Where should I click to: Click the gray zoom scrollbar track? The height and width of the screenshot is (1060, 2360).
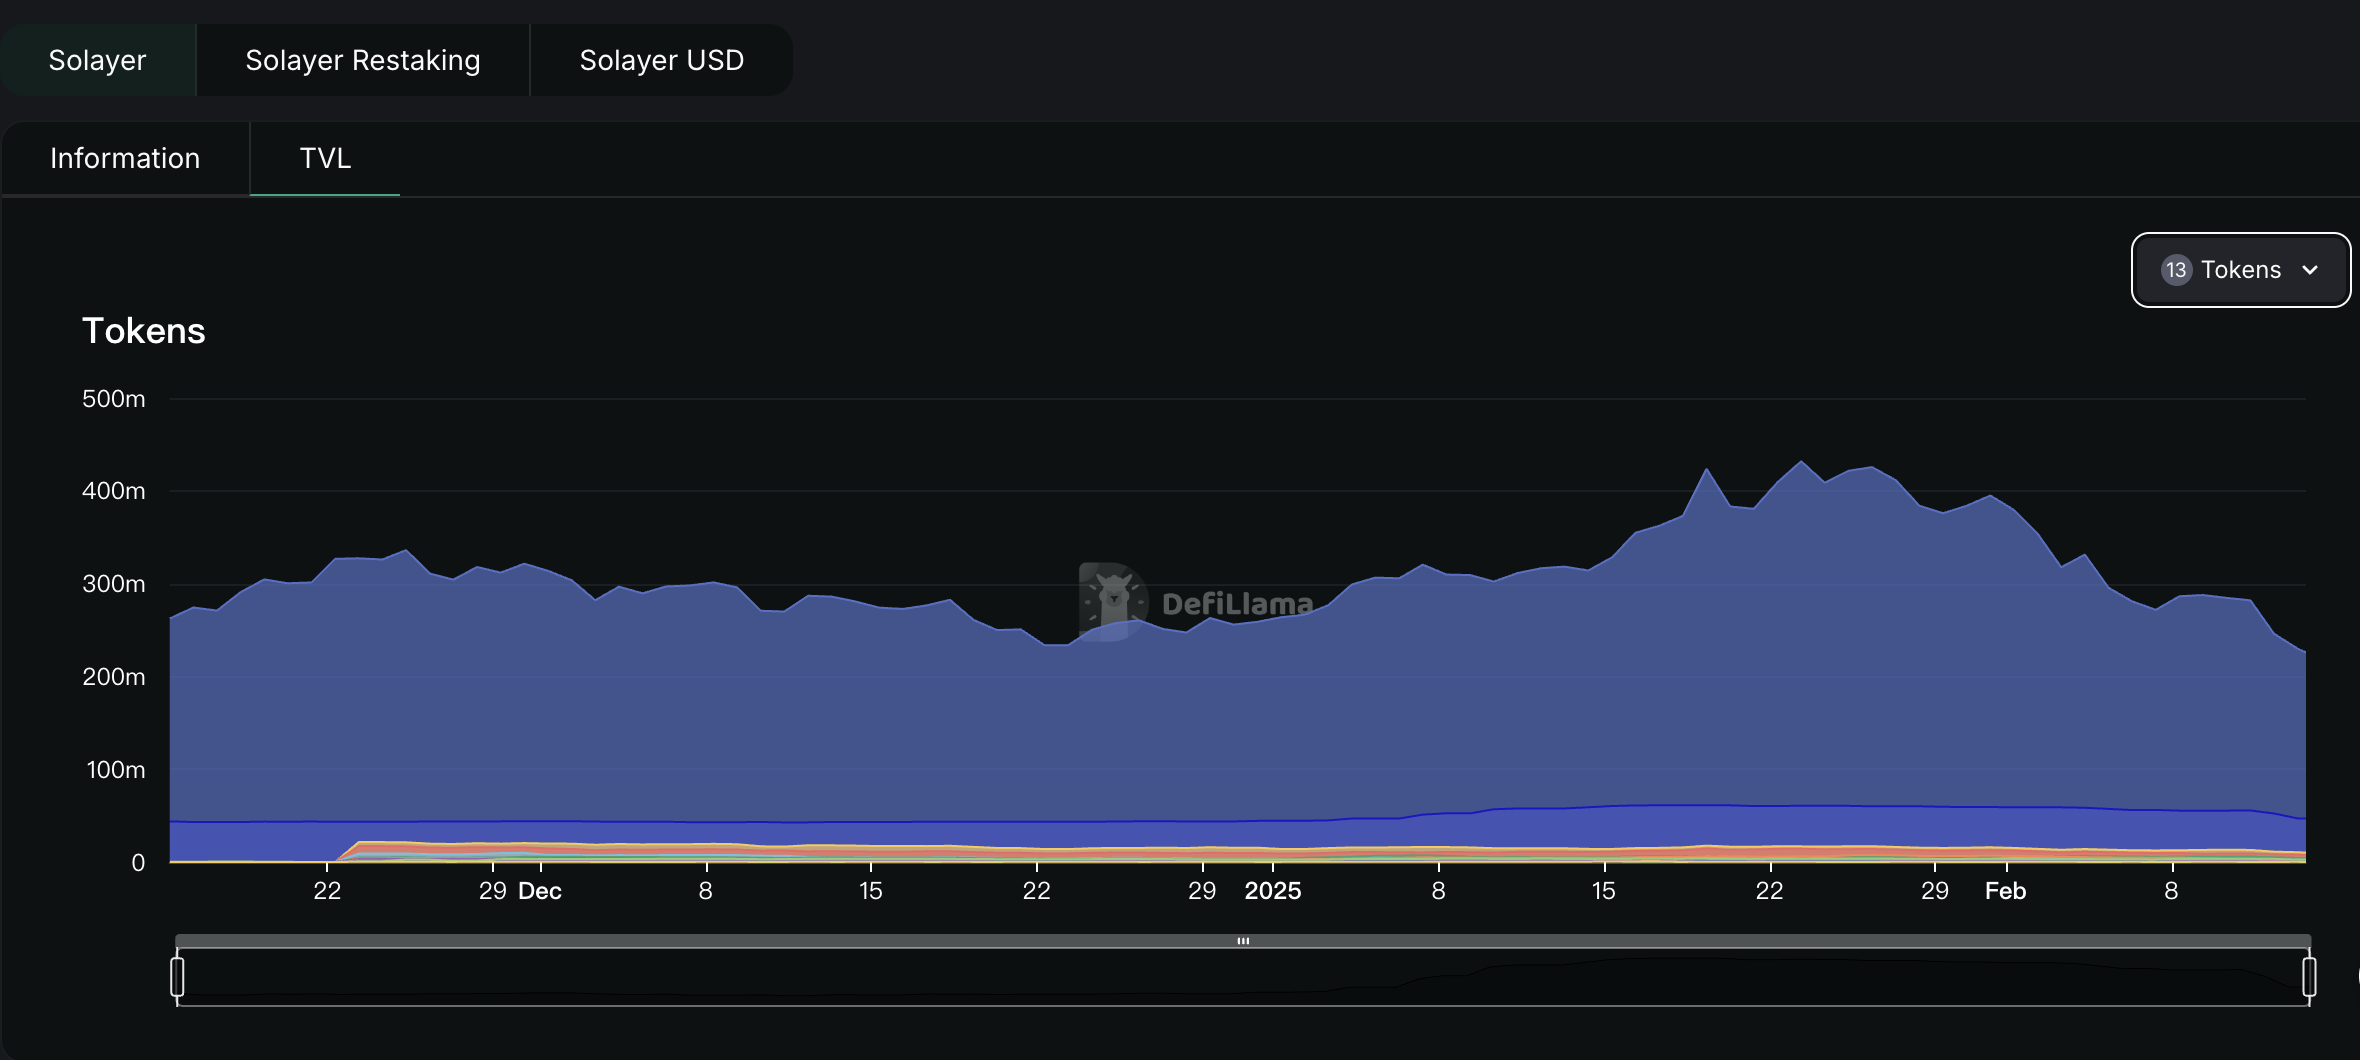click(1243, 941)
